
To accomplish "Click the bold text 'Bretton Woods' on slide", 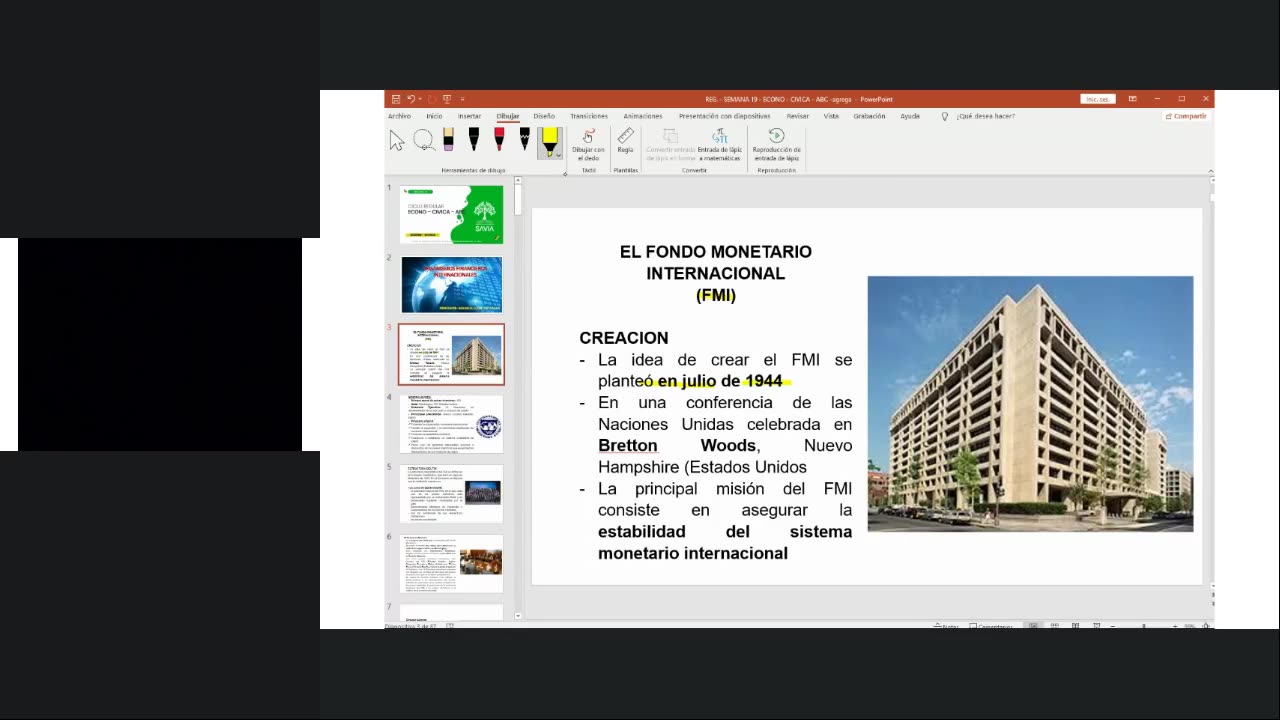I will pyautogui.click(x=678, y=445).
